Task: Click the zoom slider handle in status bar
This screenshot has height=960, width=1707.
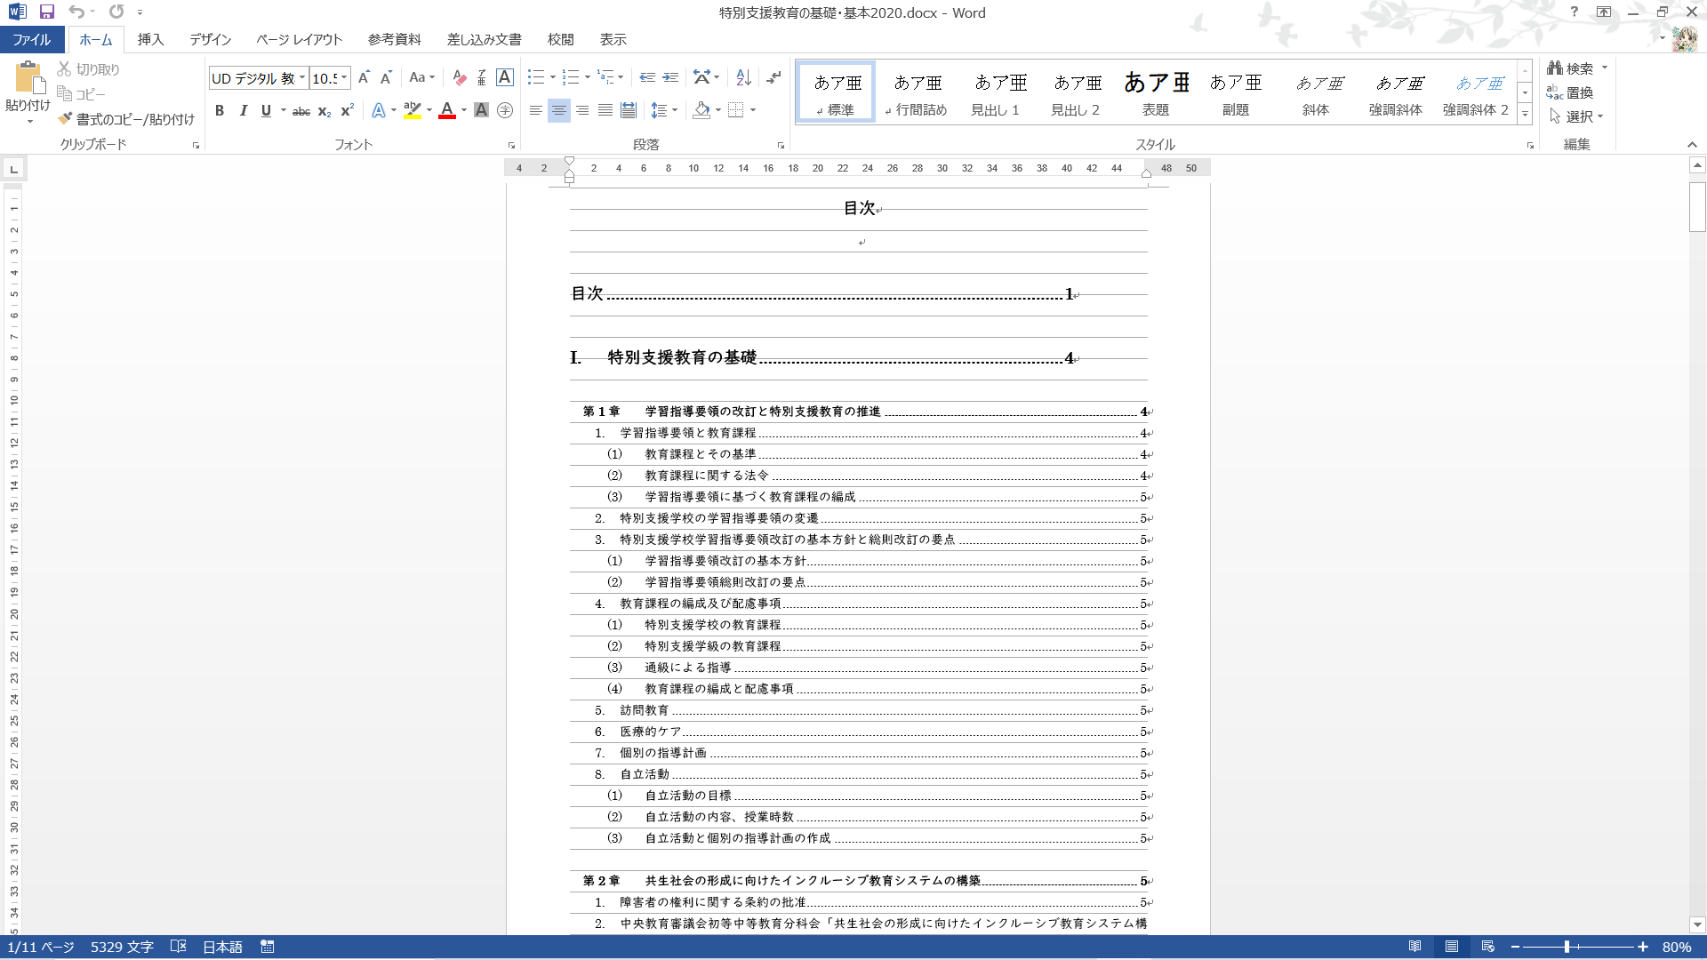Action: point(1567,947)
